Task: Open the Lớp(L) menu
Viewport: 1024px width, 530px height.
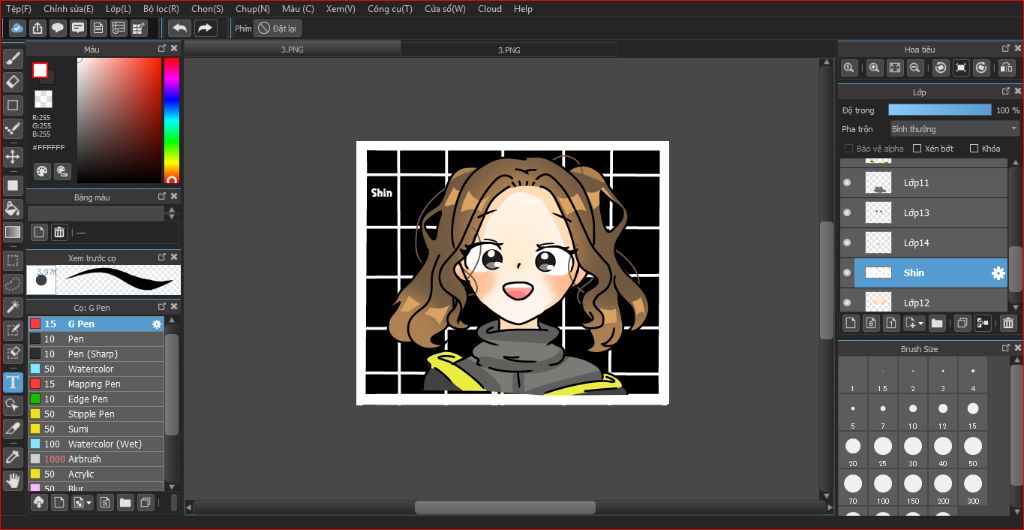Action: tap(118, 9)
